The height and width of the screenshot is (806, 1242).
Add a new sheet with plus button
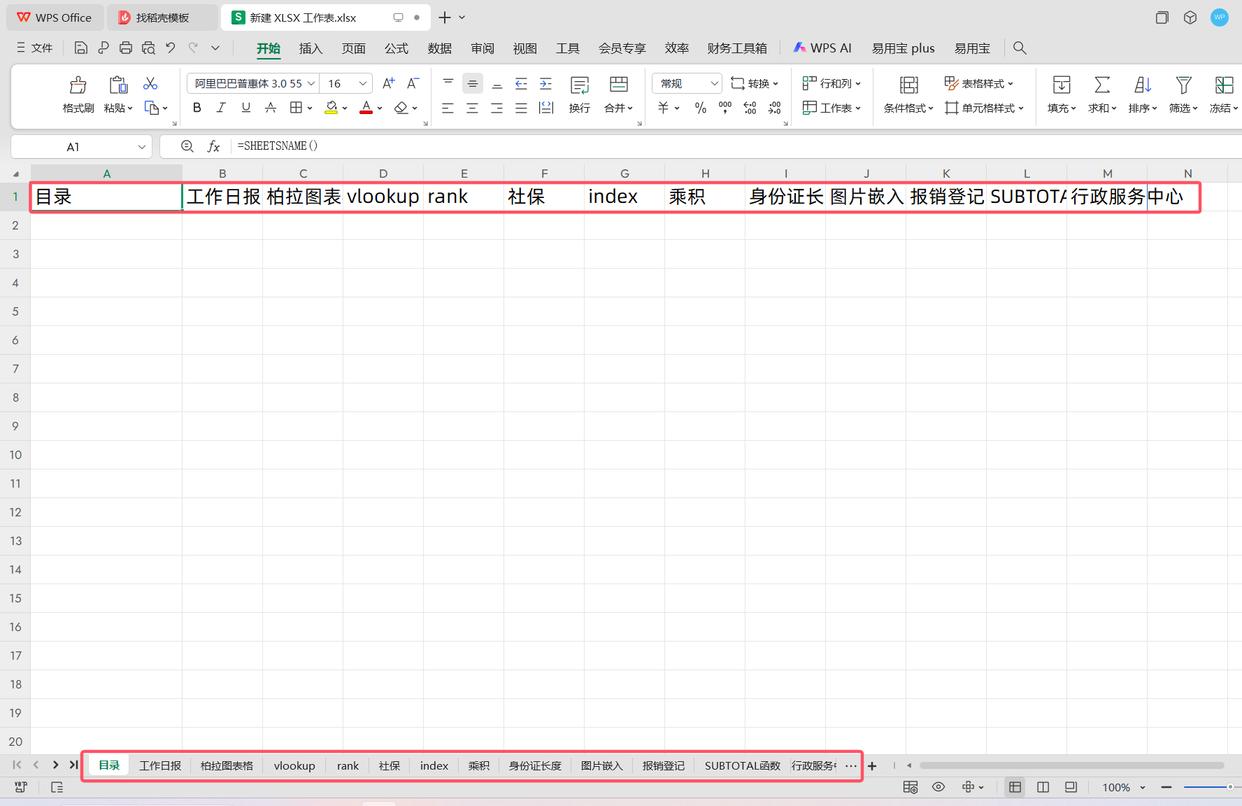872,766
